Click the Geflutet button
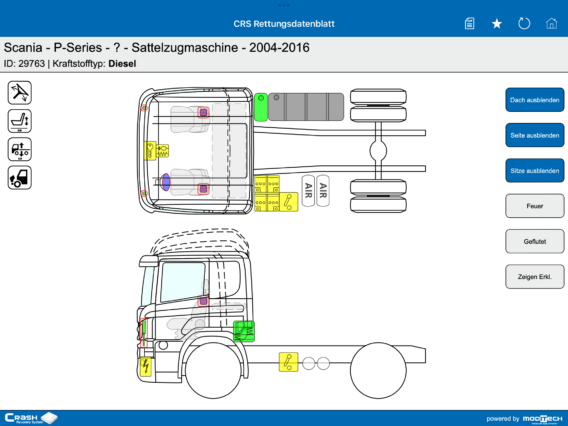 coord(535,241)
